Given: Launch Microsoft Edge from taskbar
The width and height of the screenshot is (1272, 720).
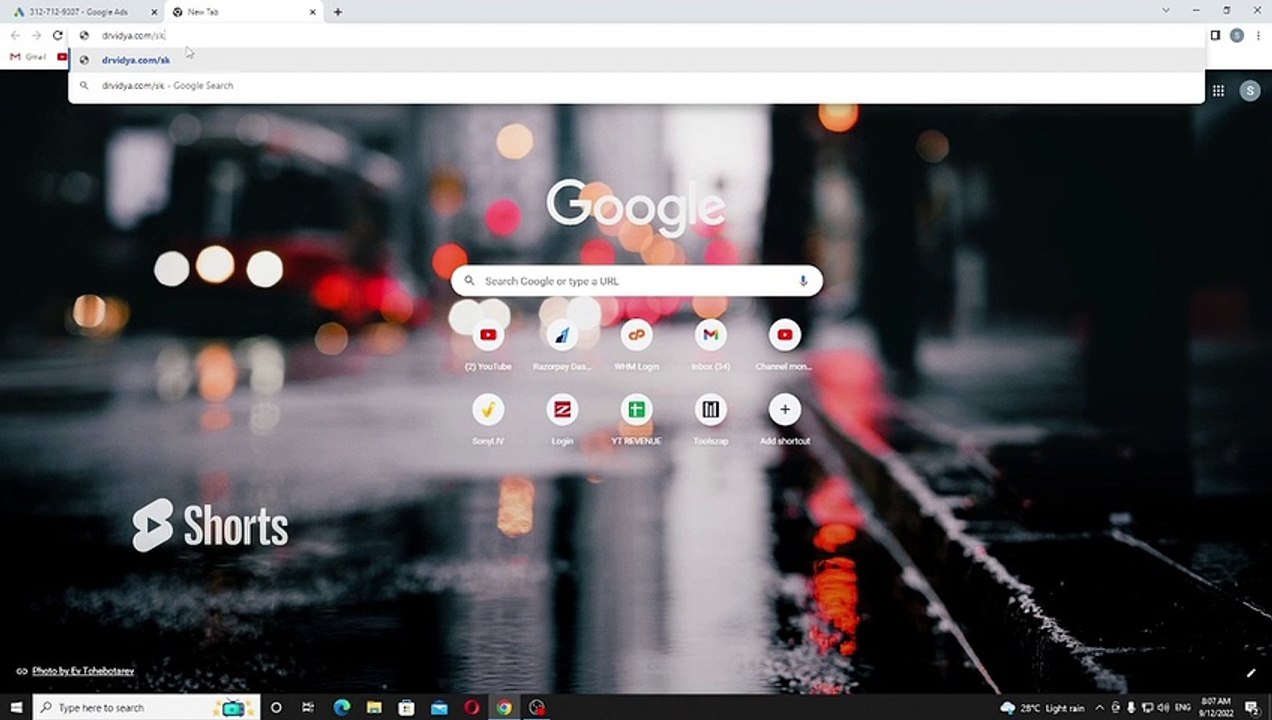Looking at the screenshot, I should pos(341,707).
